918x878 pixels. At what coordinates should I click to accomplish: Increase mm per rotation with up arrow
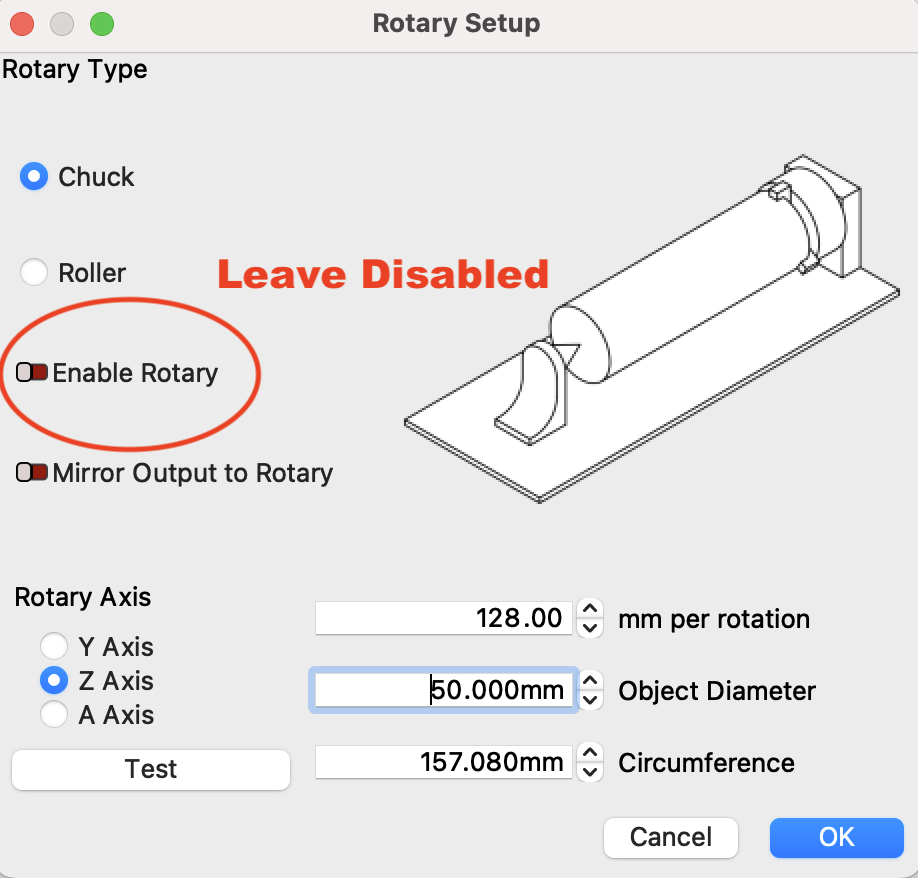pos(591,609)
